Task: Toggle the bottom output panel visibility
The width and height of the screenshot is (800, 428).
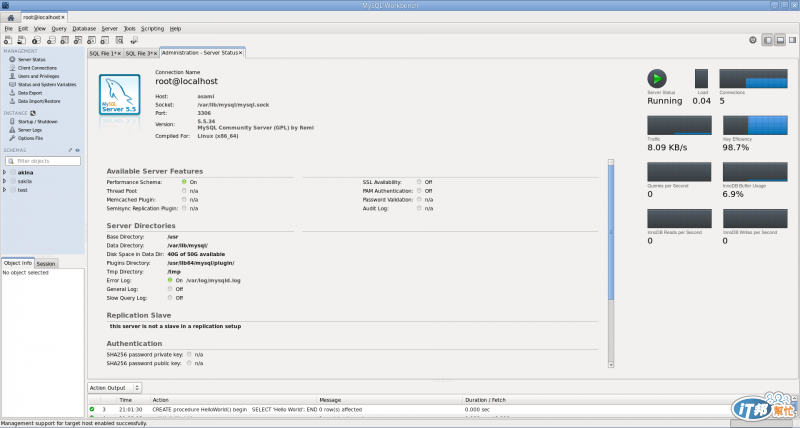Action: (780, 40)
